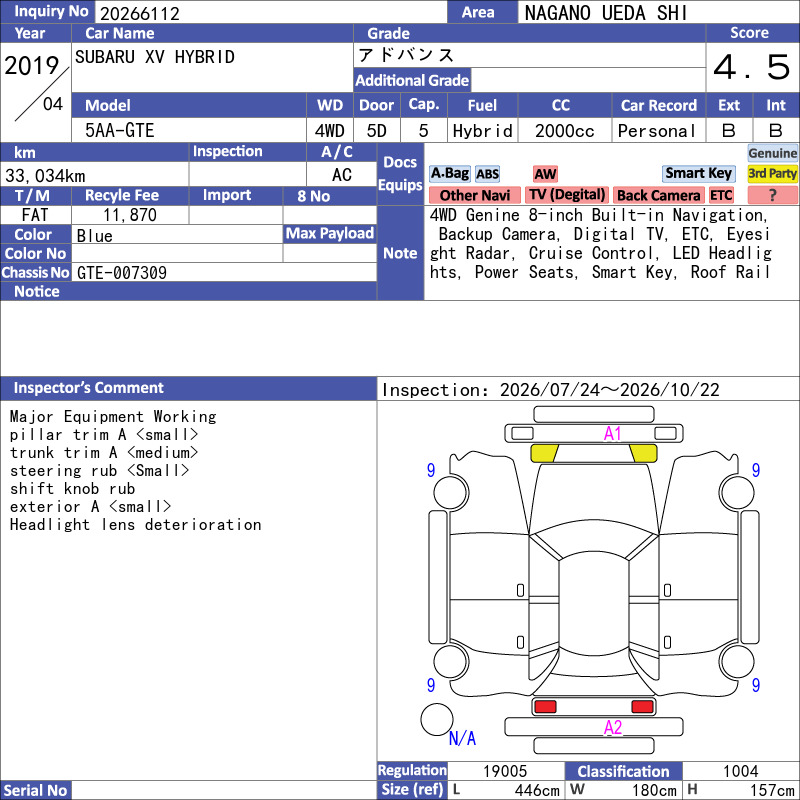Click the yellow left headlight on diagram
800x800 pixels.
pos(544,453)
